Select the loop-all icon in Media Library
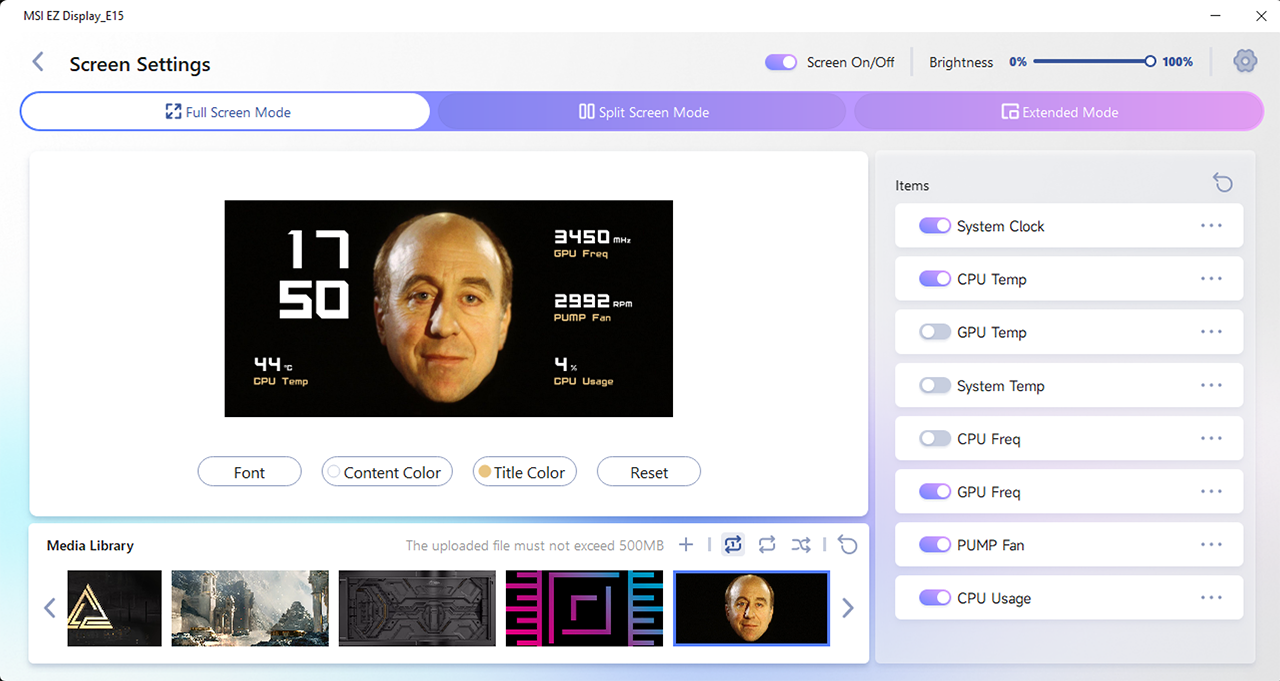Viewport: 1280px width, 681px height. [x=767, y=544]
